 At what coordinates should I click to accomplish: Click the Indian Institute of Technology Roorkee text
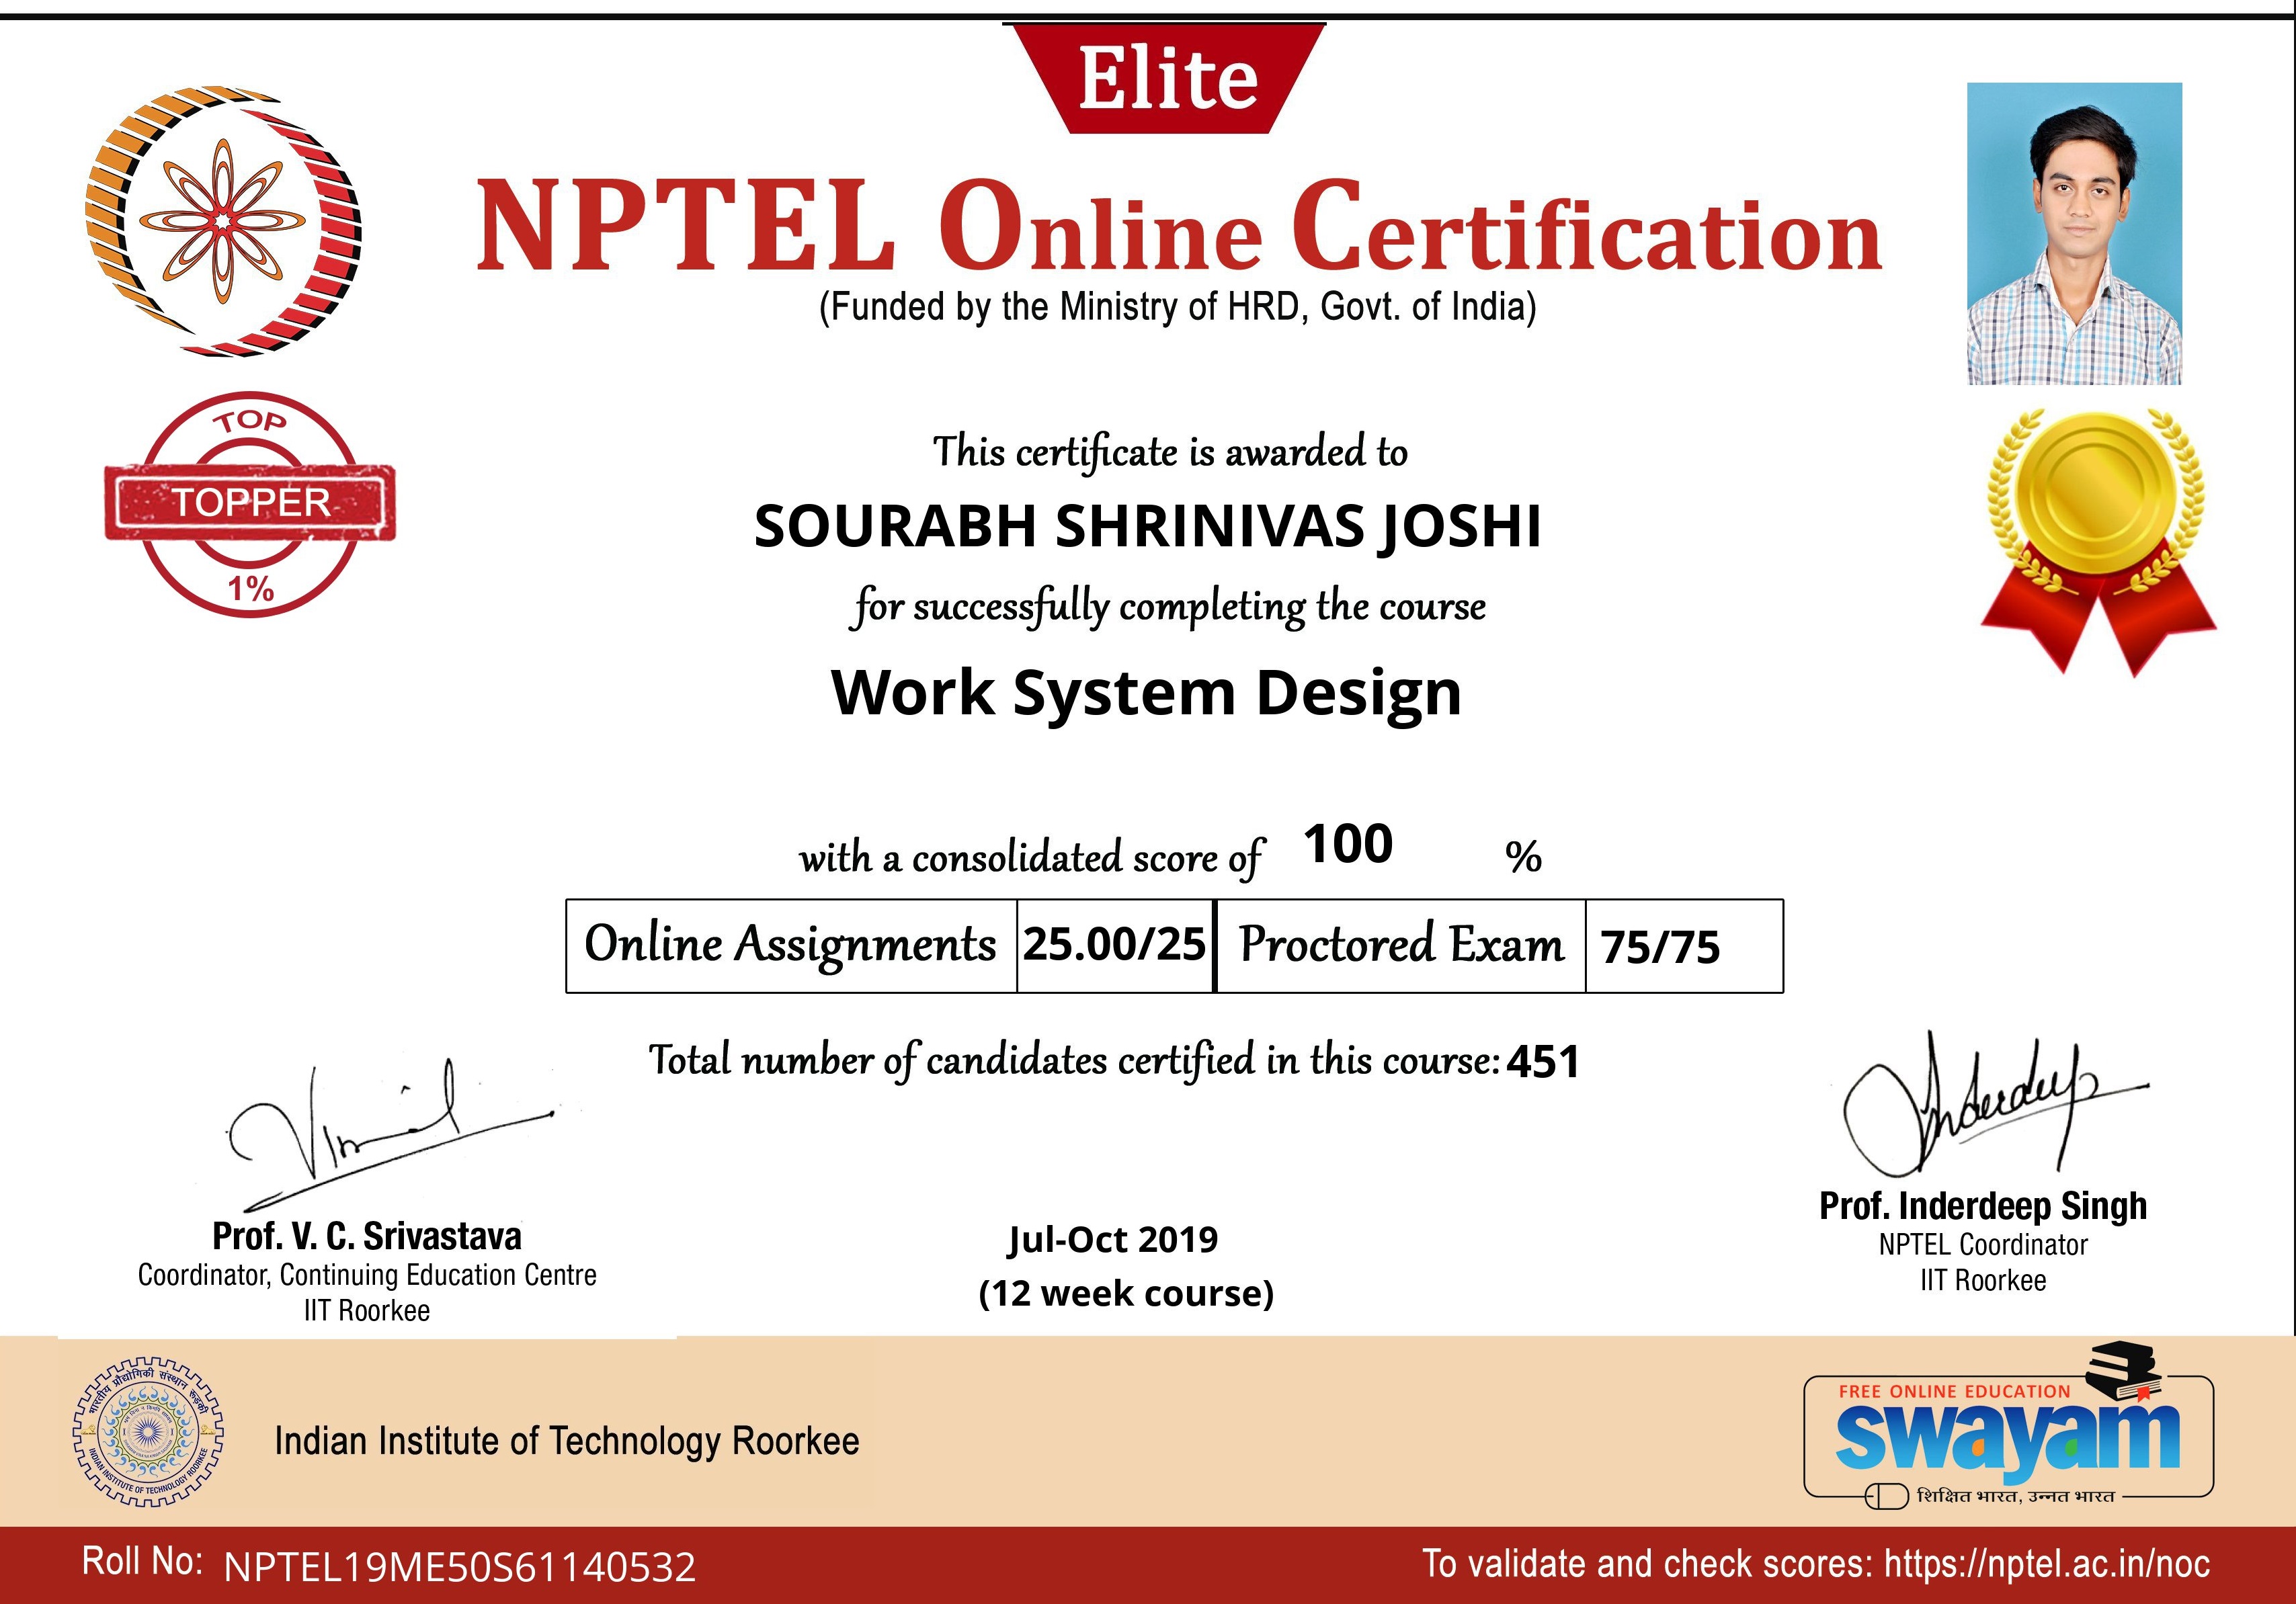point(567,1441)
